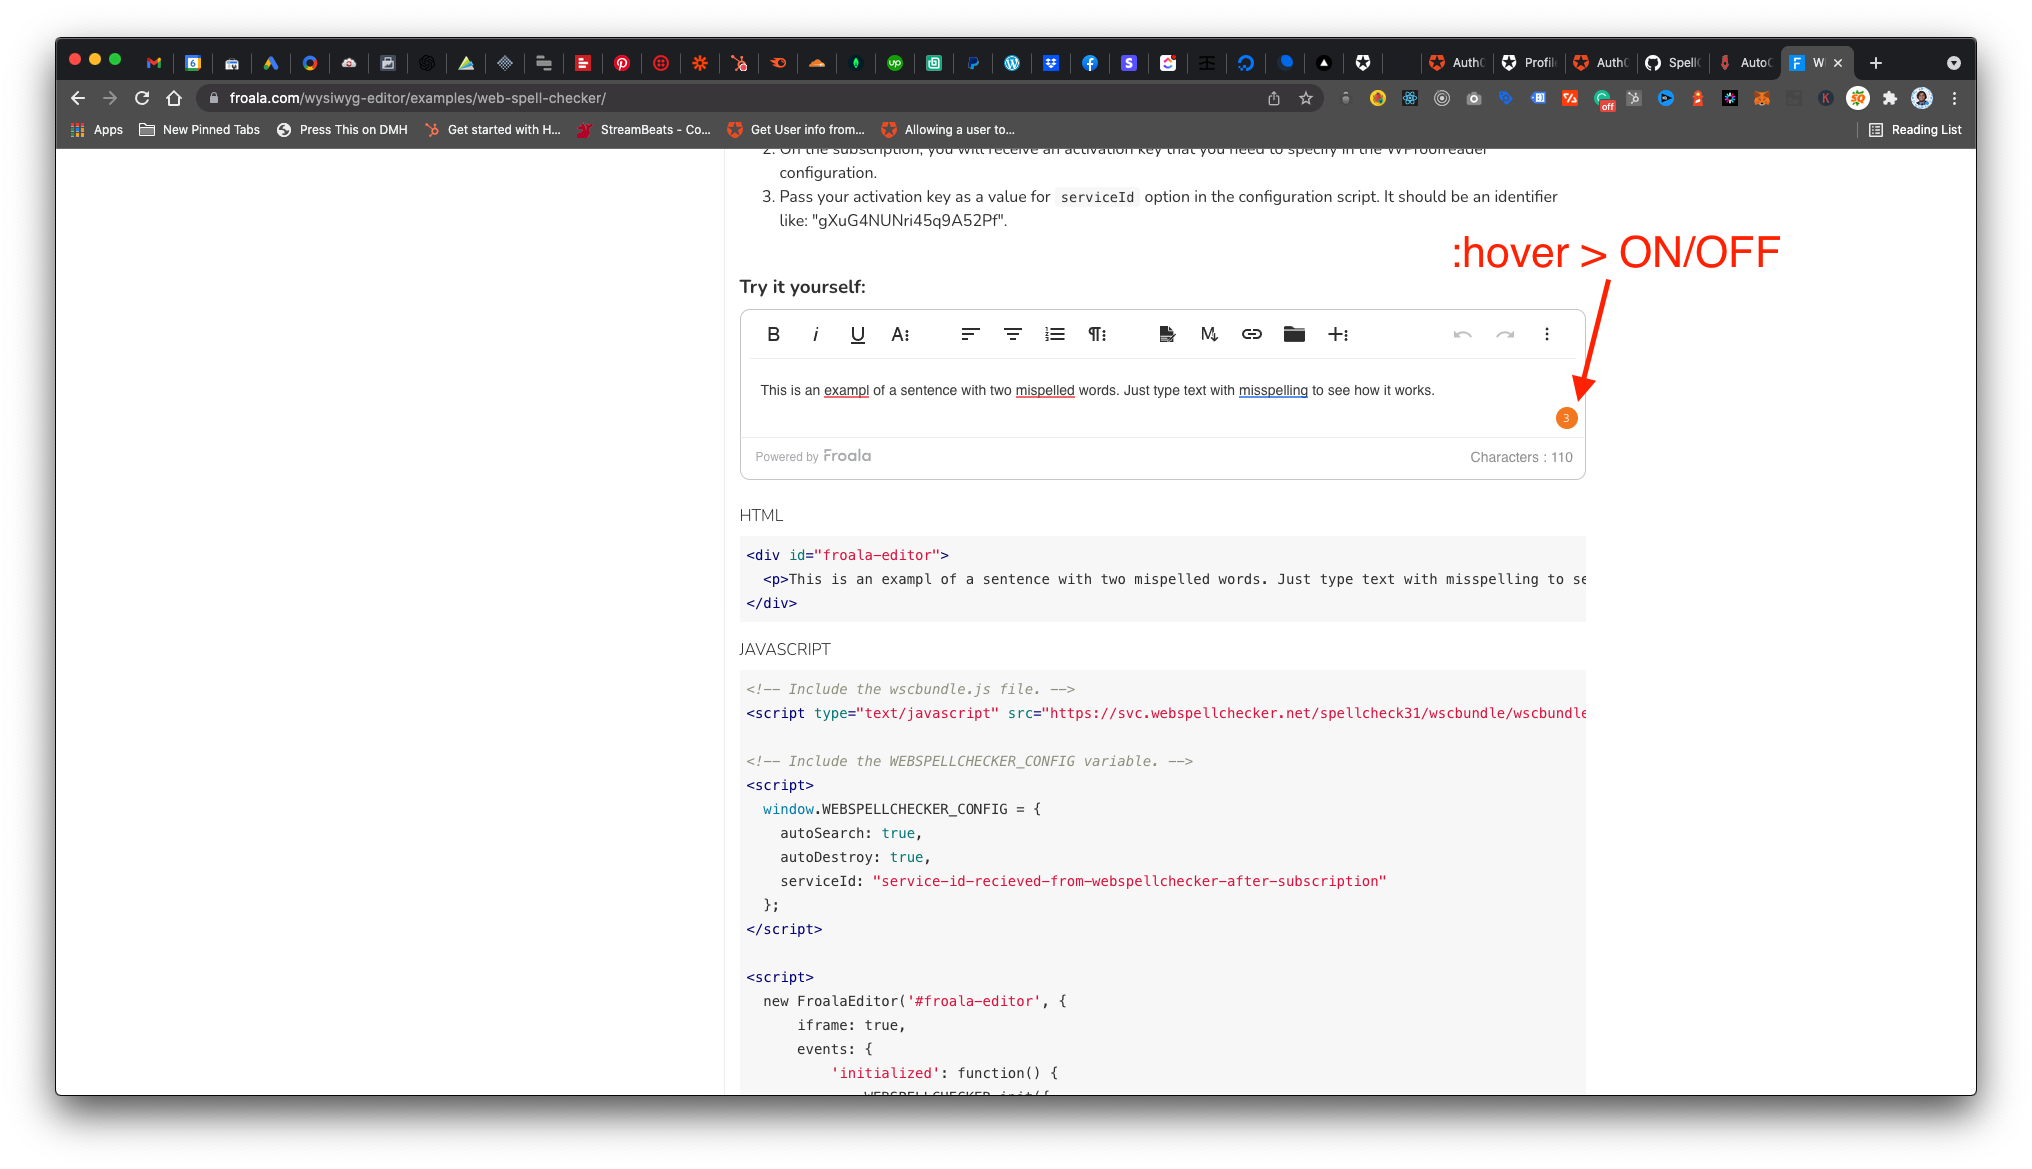Open the paragraph format menu

tap(1096, 334)
